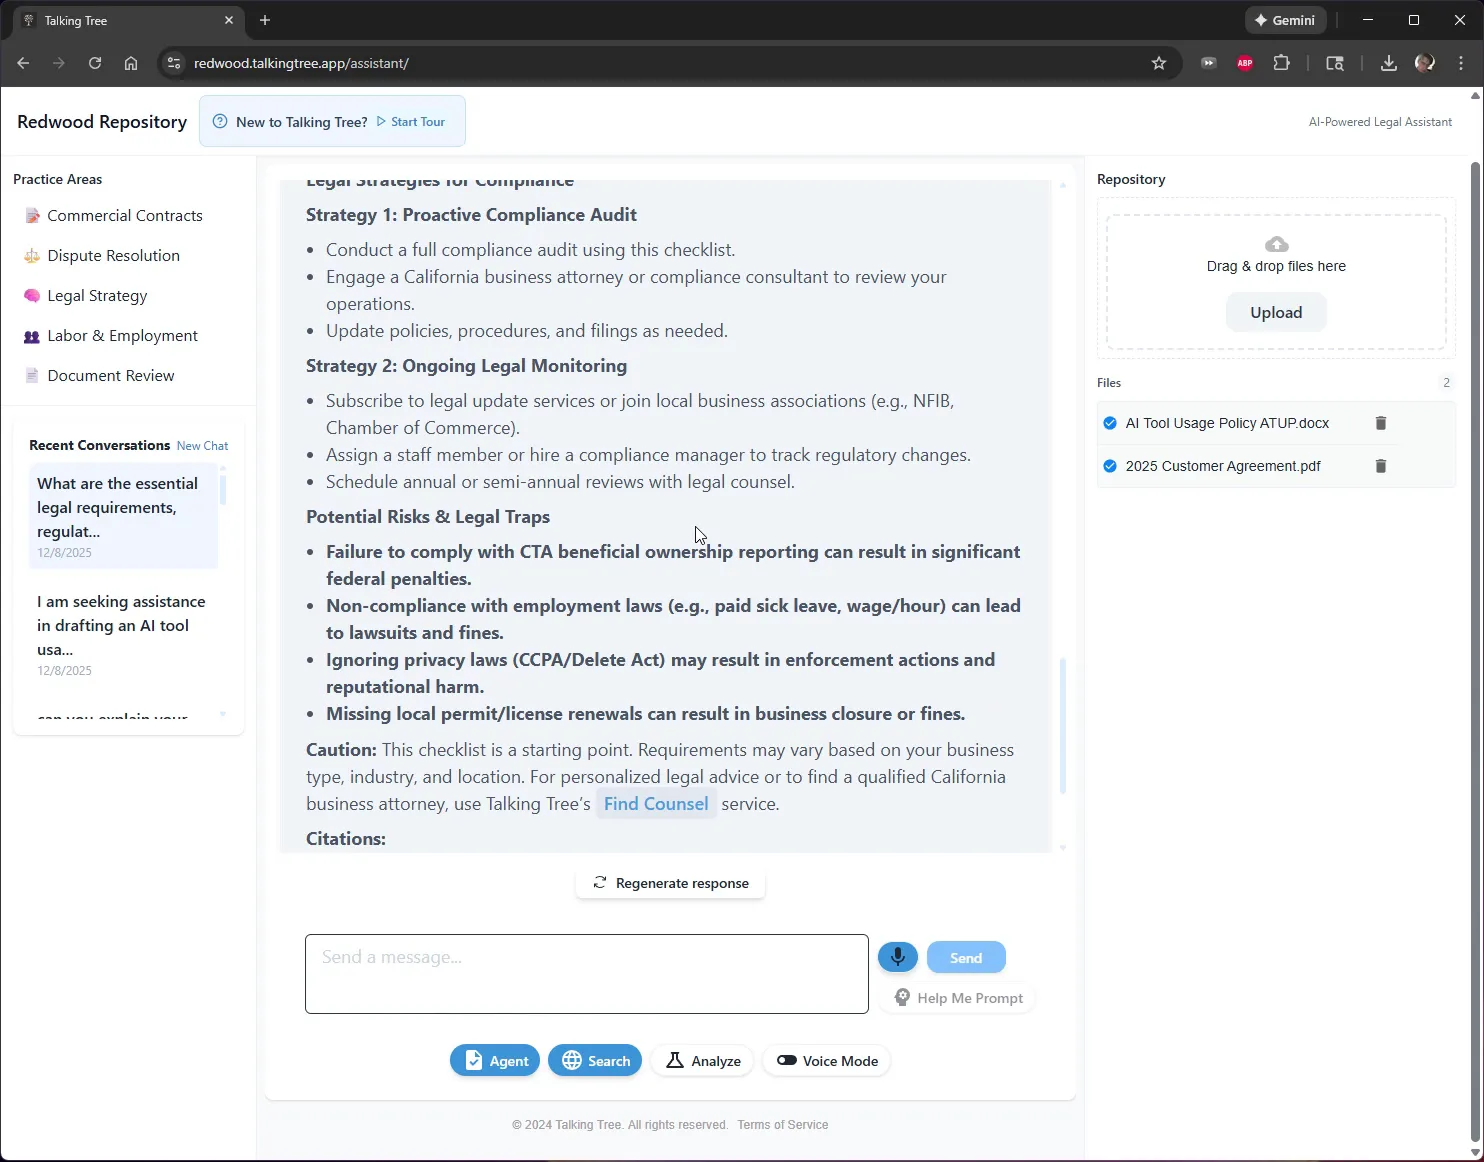1484x1162 pixels.
Task: Toggle the Agent mode button
Action: (x=495, y=1061)
